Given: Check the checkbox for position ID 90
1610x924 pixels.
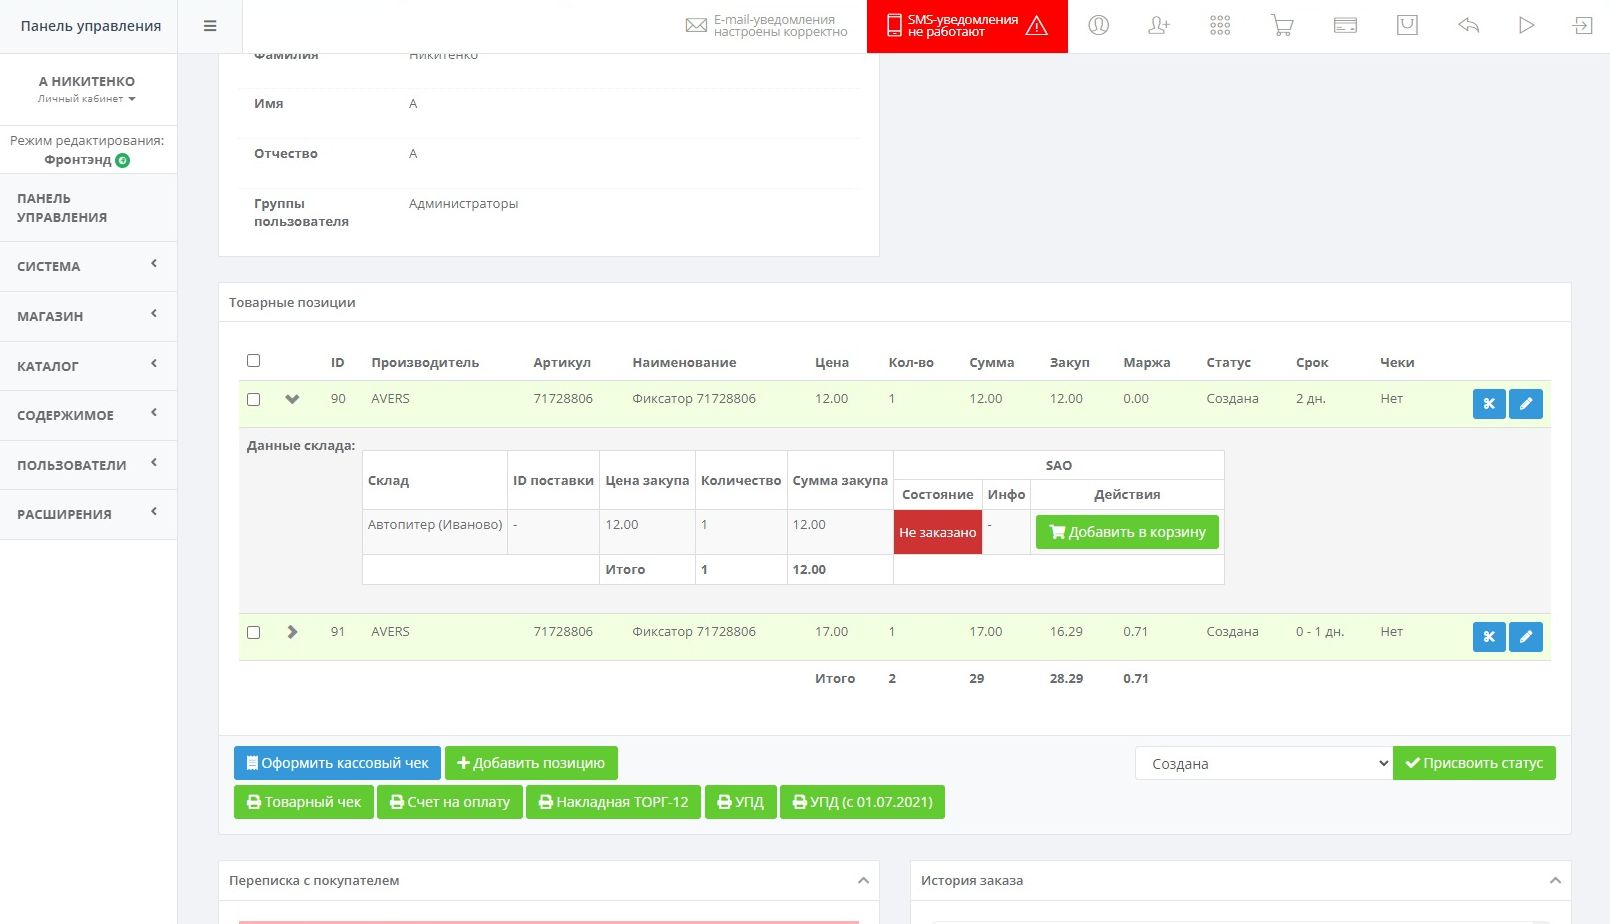Looking at the screenshot, I should click(x=254, y=399).
